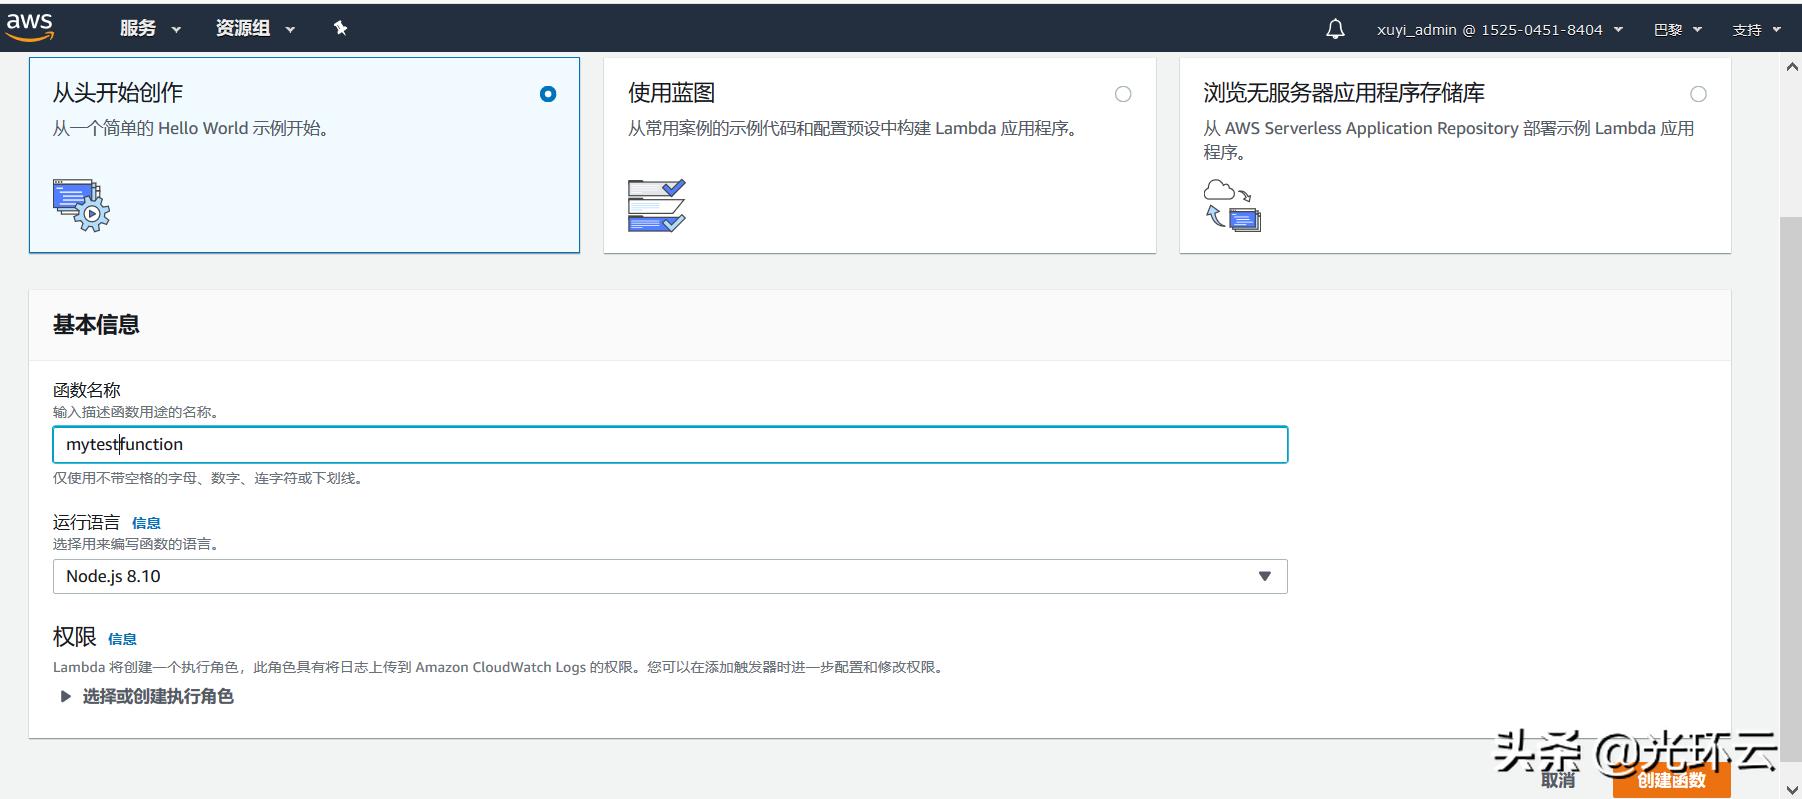This screenshot has height=799, width=1802.
Task: Click the 信息 link next to 运行语言
Action: point(146,523)
